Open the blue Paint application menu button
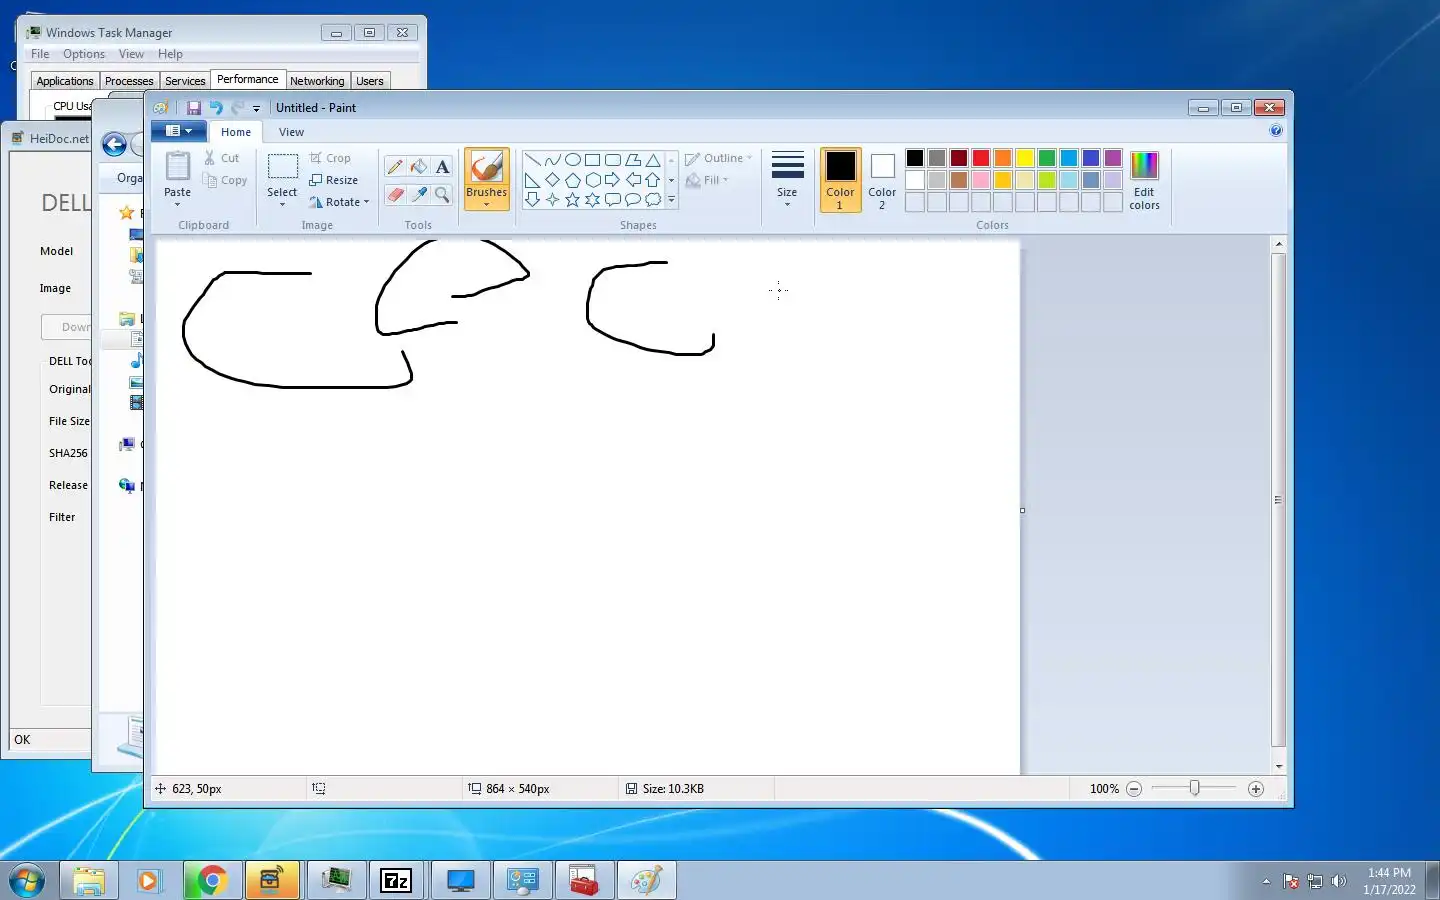This screenshot has height=900, width=1440. (x=178, y=131)
